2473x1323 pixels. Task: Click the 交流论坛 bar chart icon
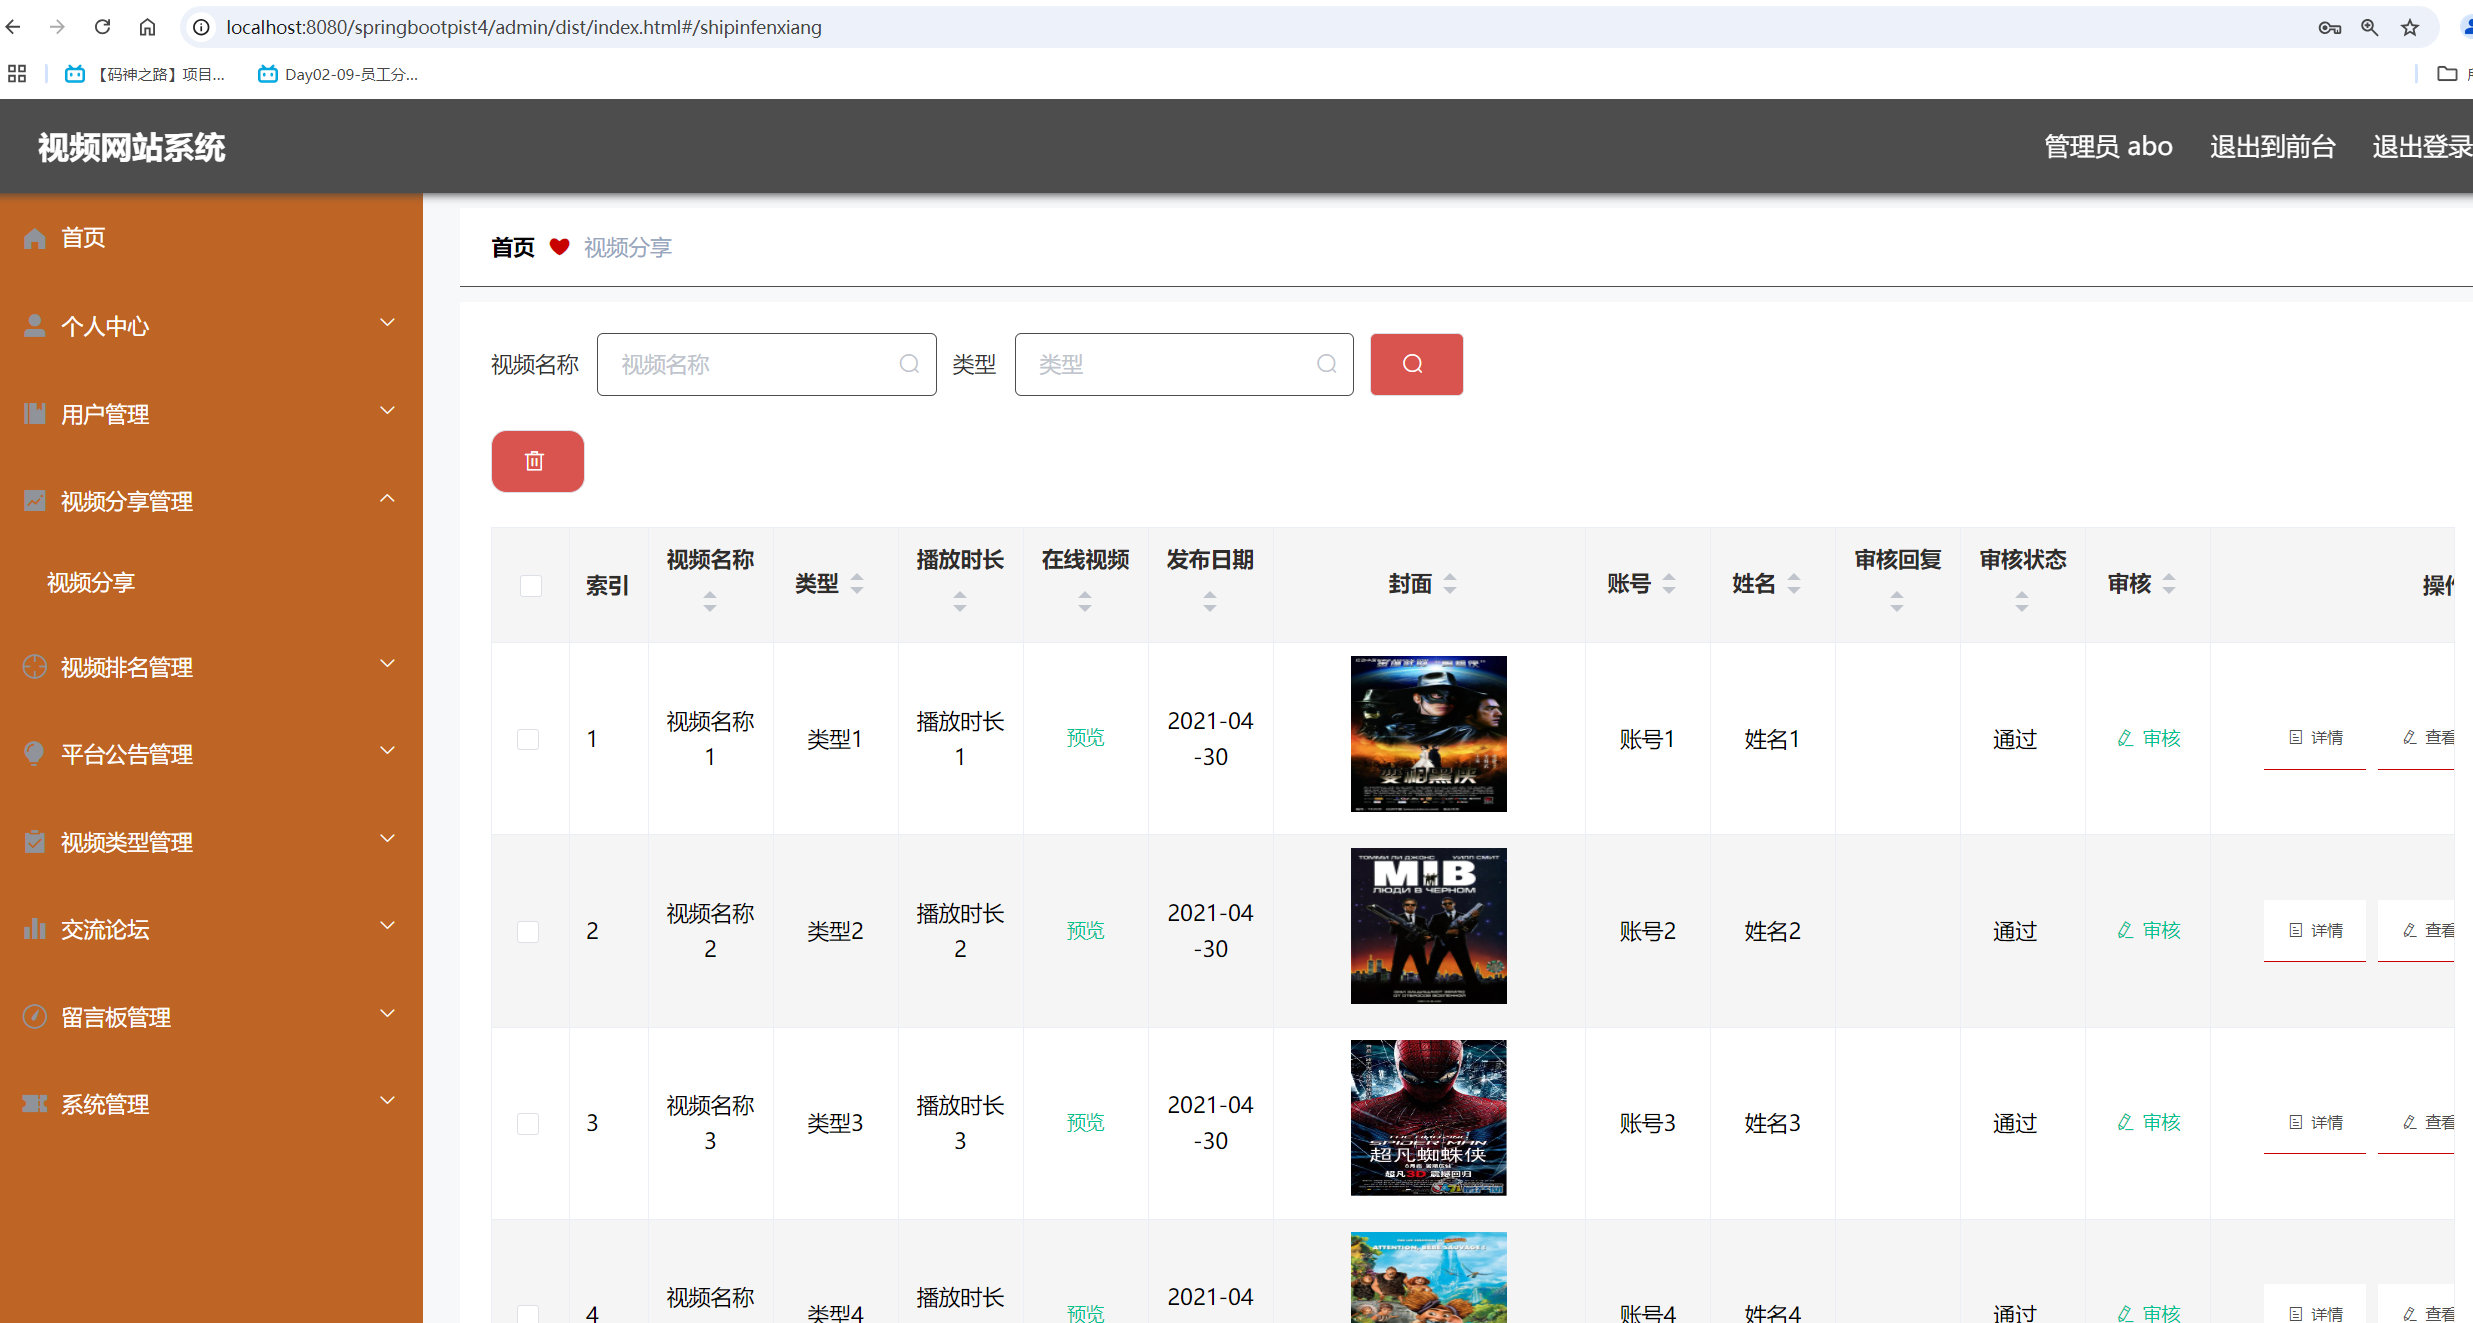(34, 928)
